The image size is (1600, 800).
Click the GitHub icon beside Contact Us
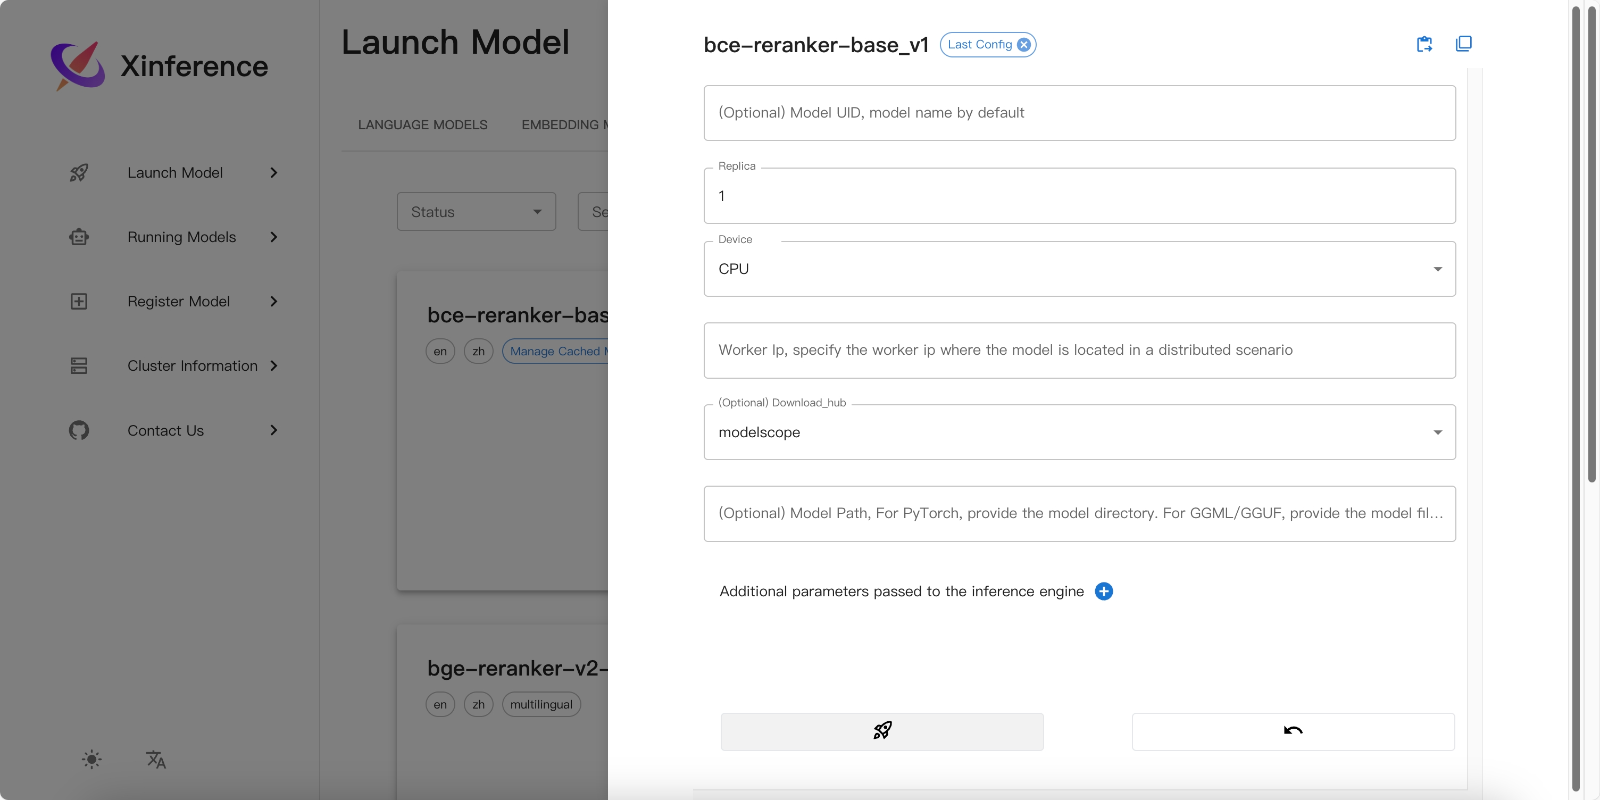[x=79, y=430]
